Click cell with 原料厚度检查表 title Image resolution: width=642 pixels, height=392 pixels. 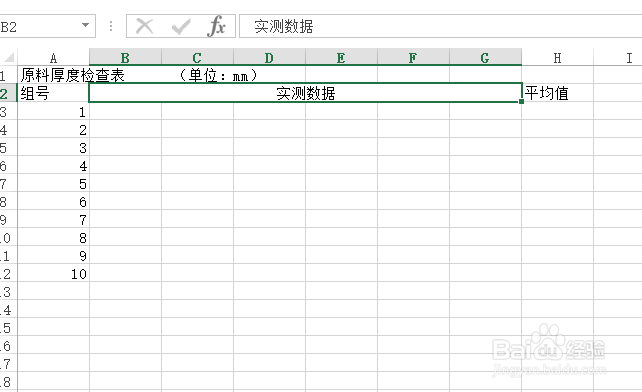54,75
